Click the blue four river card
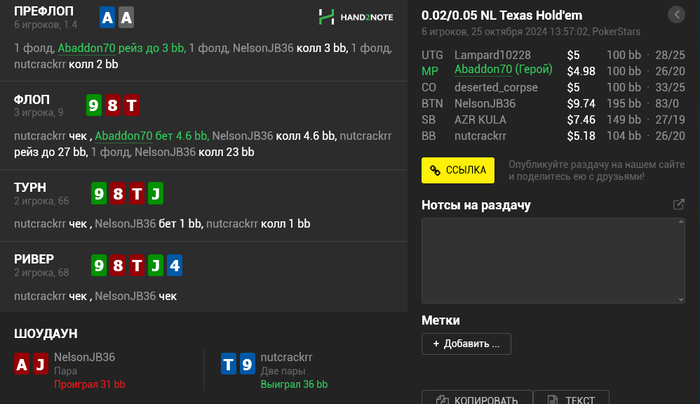The height and width of the screenshot is (404, 700). 174,265
